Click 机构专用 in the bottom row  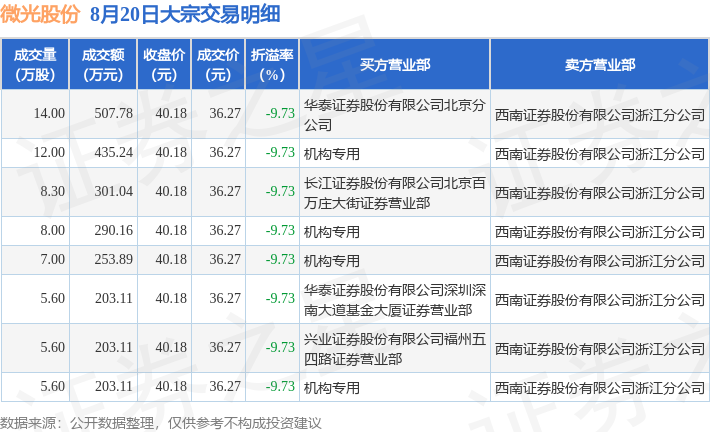331,388
